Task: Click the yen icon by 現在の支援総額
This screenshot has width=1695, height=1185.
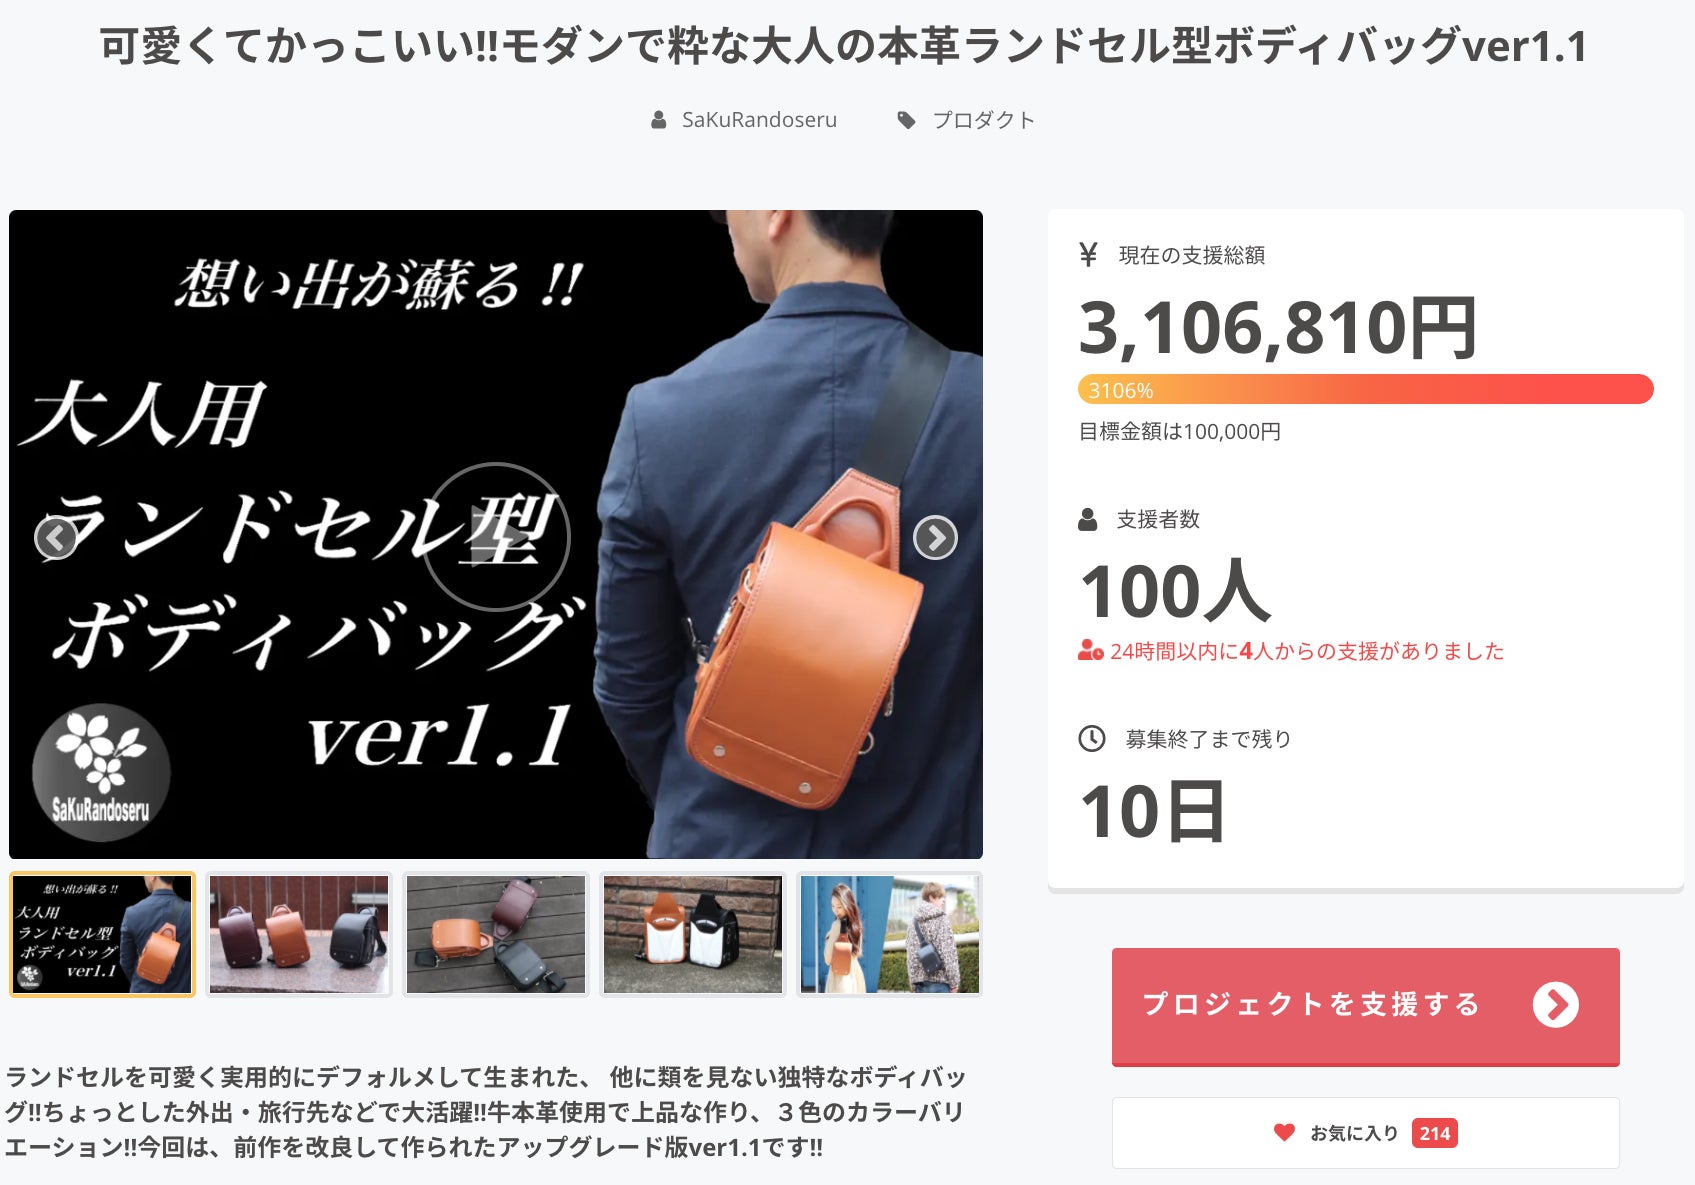Action: [x=1089, y=255]
